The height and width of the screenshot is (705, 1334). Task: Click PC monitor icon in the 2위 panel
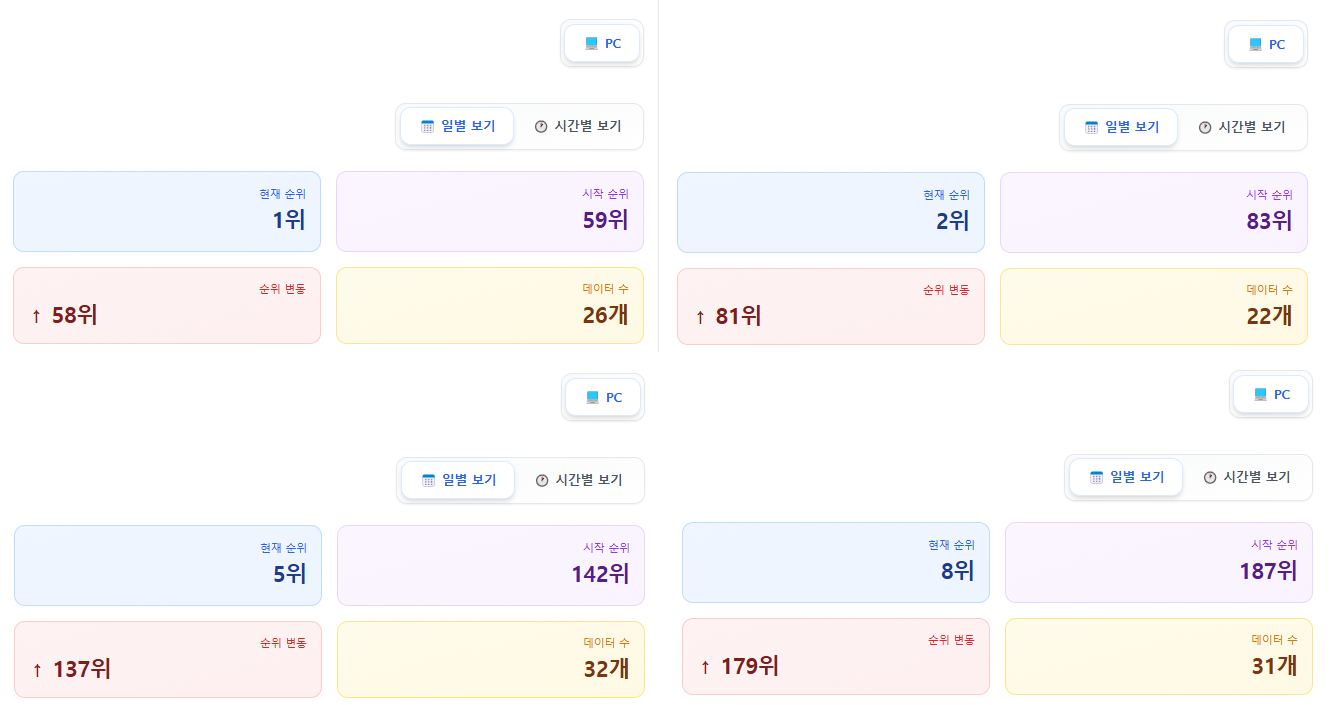tap(1256, 45)
